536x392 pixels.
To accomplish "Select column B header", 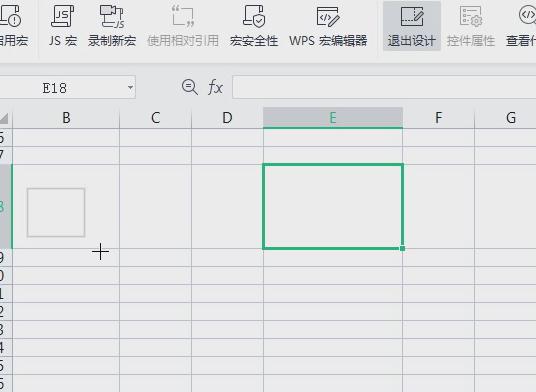I will click(x=66, y=118).
